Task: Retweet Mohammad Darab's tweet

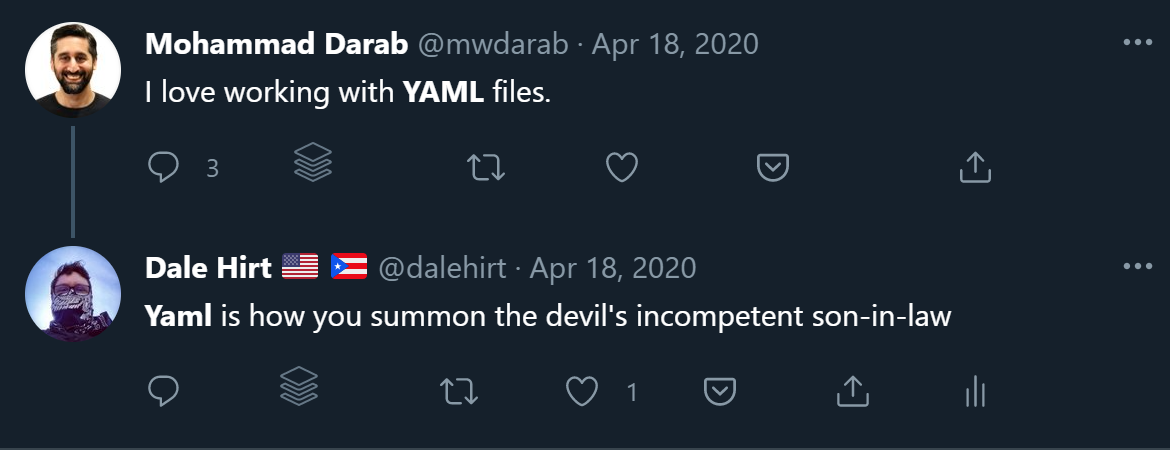Action: [487, 167]
